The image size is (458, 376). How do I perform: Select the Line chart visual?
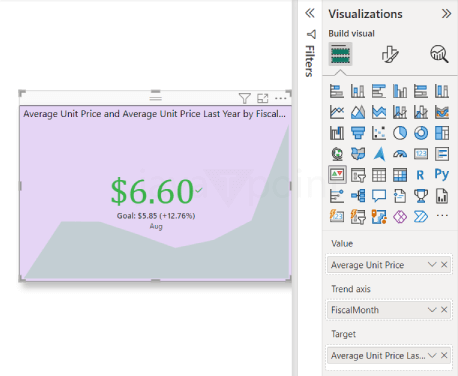pos(337,112)
